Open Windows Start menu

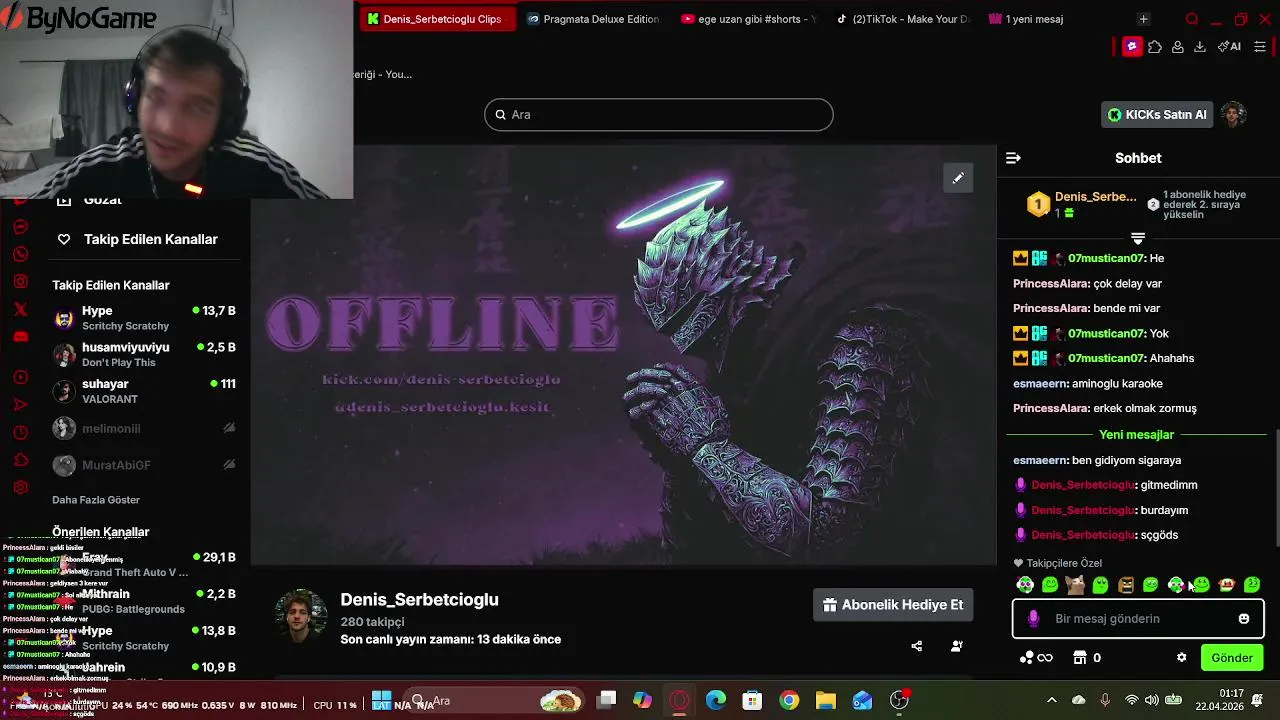(x=381, y=700)
